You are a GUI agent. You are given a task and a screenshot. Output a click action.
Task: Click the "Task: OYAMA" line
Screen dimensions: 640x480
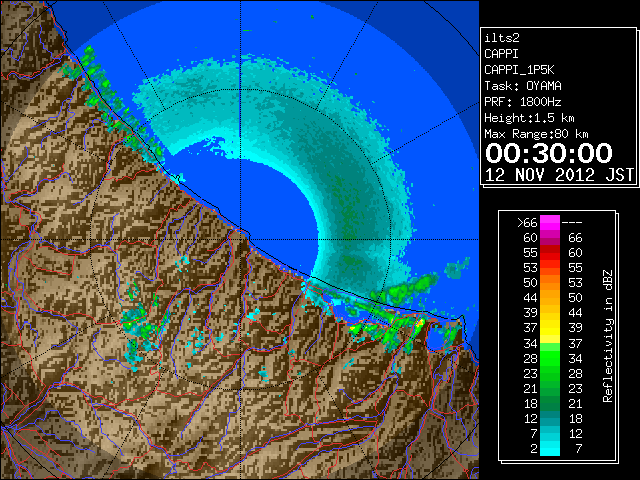coord(523,86)
